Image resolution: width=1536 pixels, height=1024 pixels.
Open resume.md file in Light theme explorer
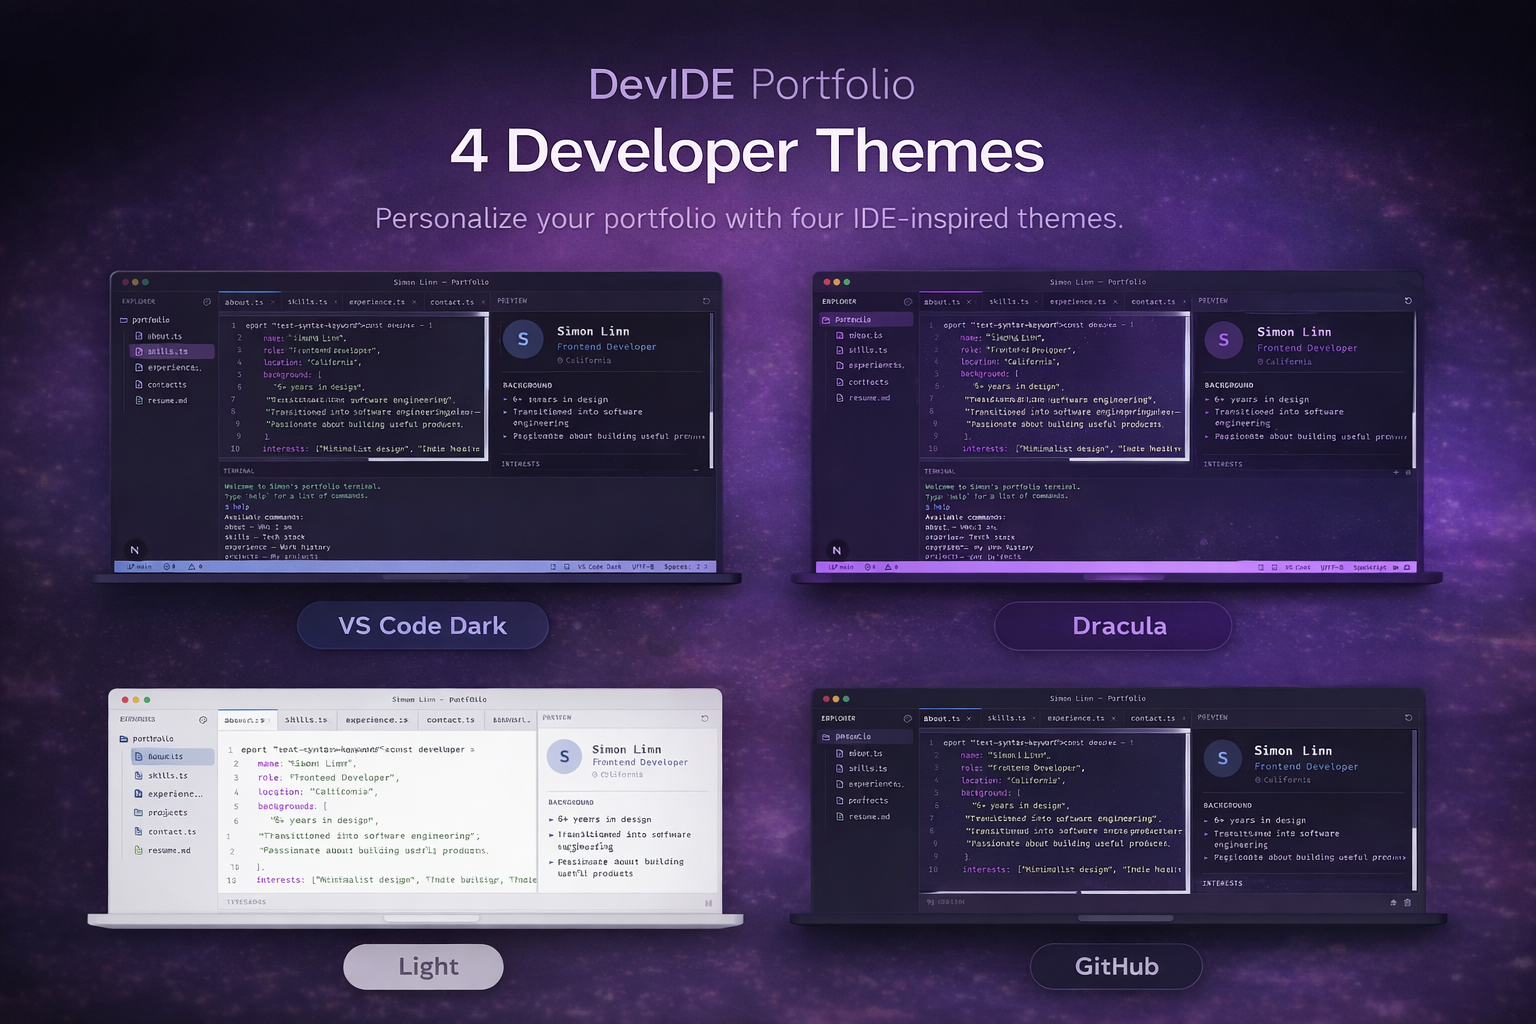click(168, 851)
